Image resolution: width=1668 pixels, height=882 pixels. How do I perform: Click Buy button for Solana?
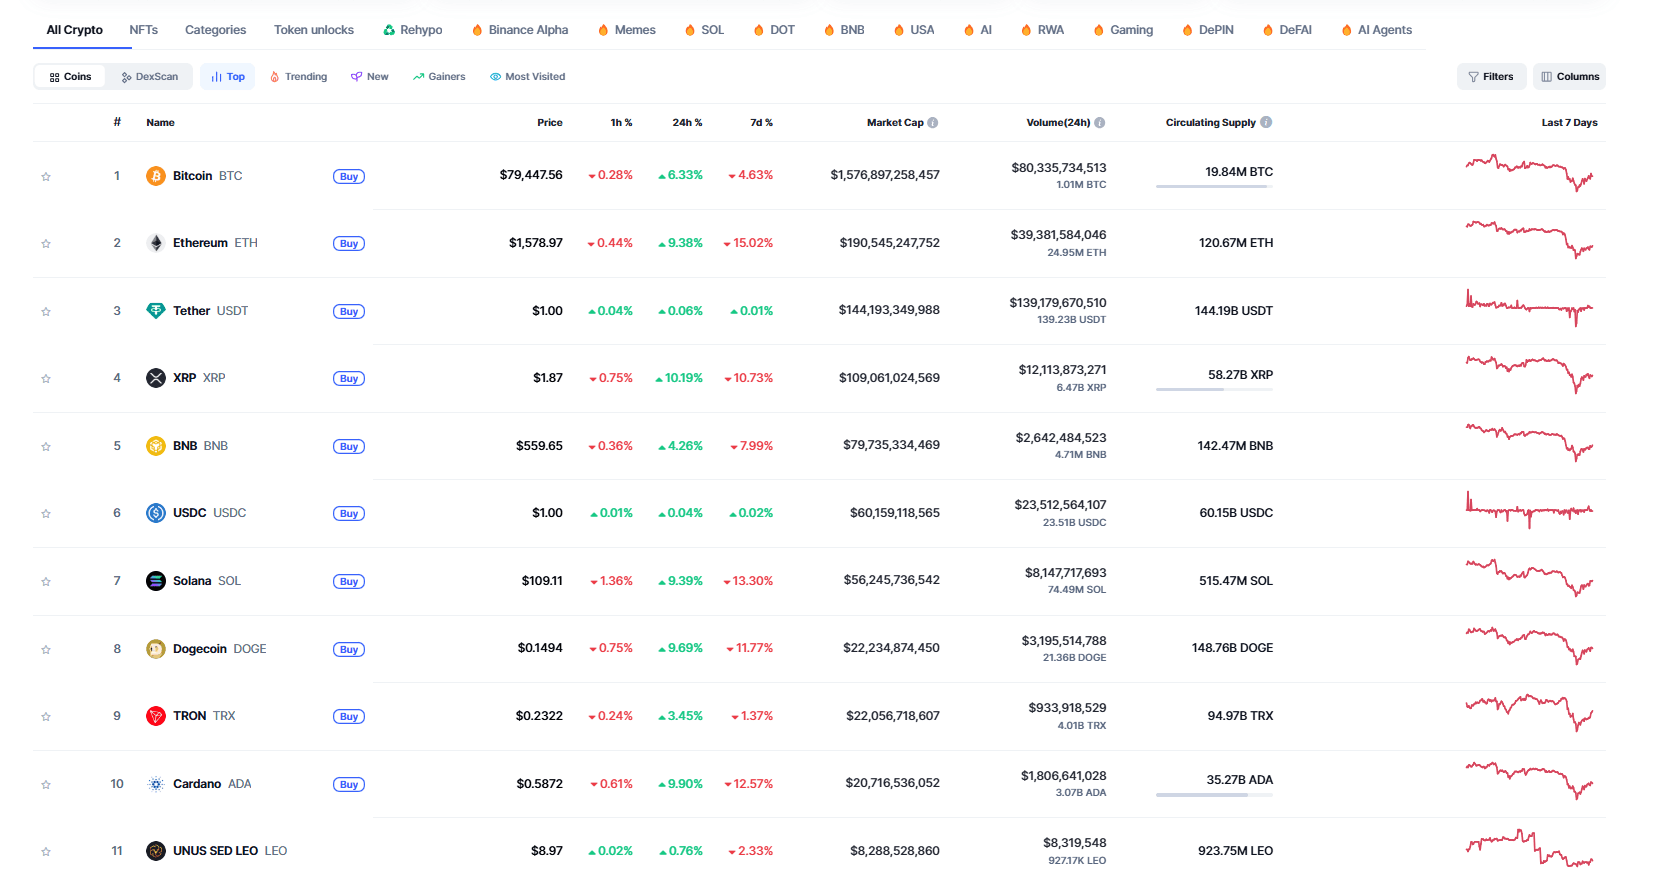[x=349, y=582]
